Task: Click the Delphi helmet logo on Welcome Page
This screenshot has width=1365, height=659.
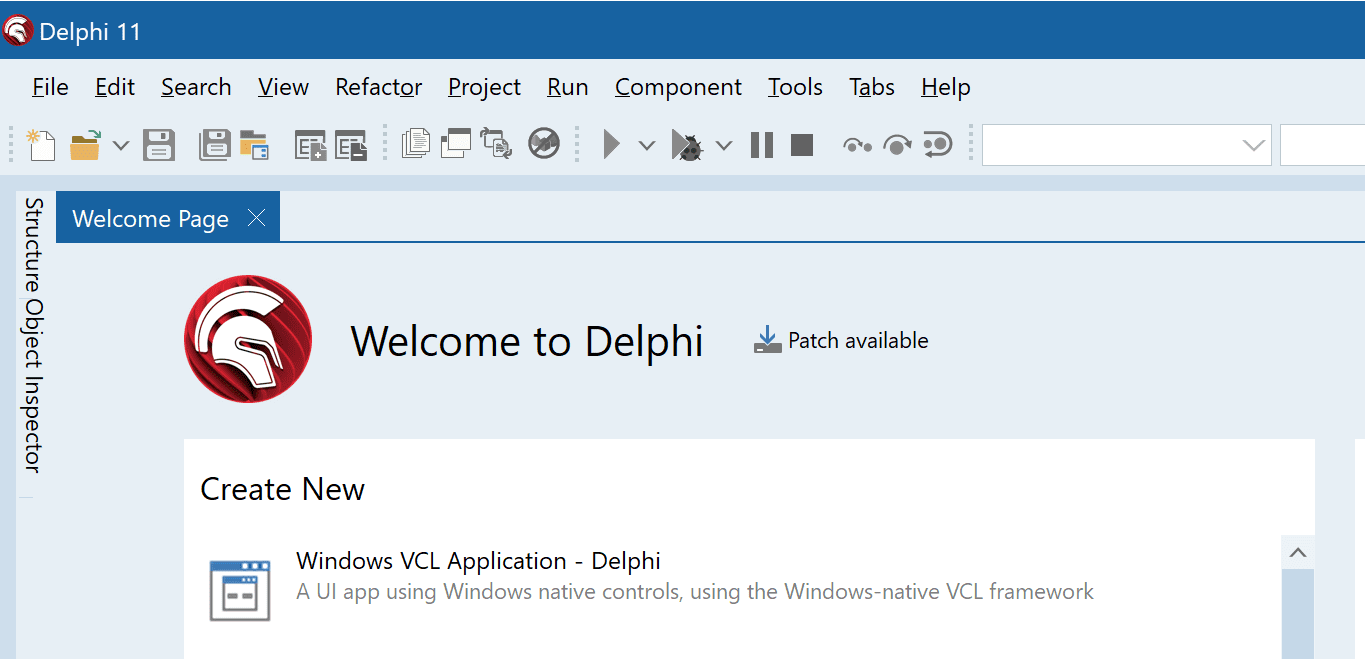Action: [x=248, y=340]
